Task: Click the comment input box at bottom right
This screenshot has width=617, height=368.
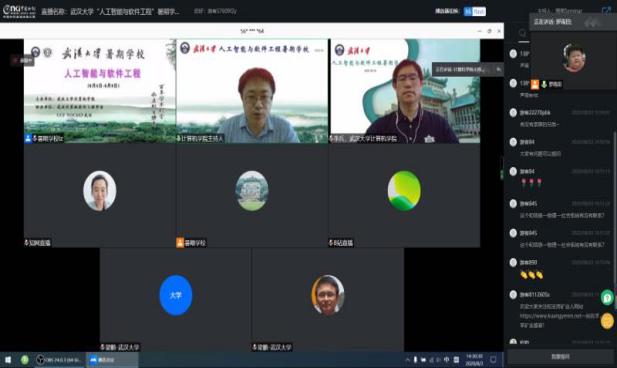Action: tap(560, 357)
